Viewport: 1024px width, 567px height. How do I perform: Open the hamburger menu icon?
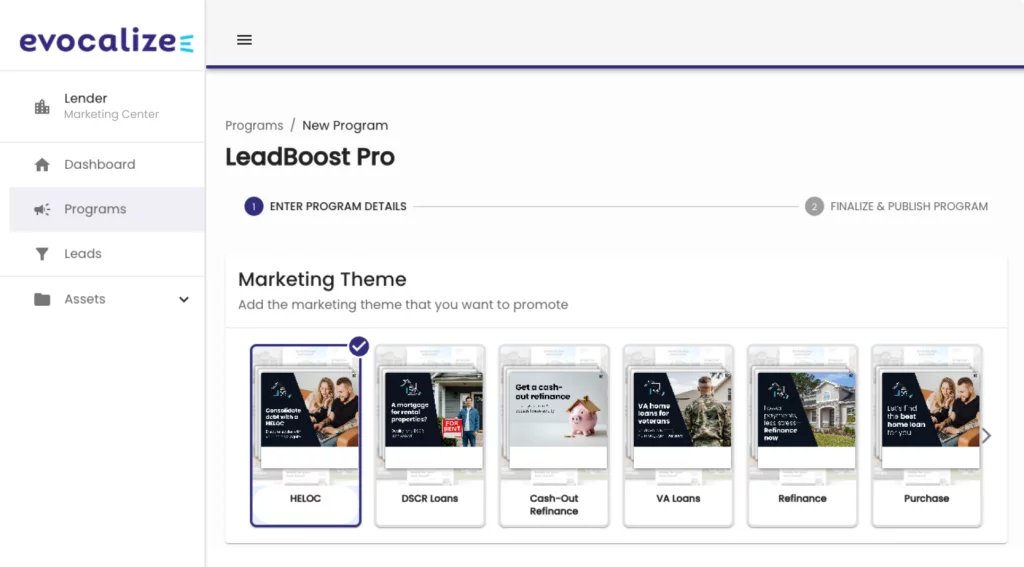click(244, 40)
